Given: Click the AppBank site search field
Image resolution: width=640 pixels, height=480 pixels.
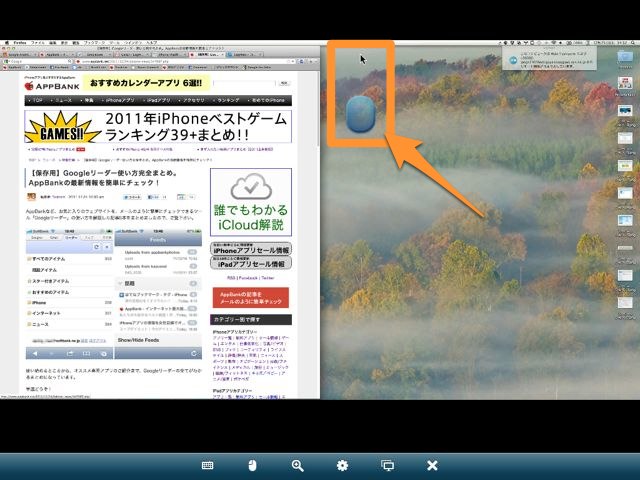Looking at the screenshot, I should point(244,83).
